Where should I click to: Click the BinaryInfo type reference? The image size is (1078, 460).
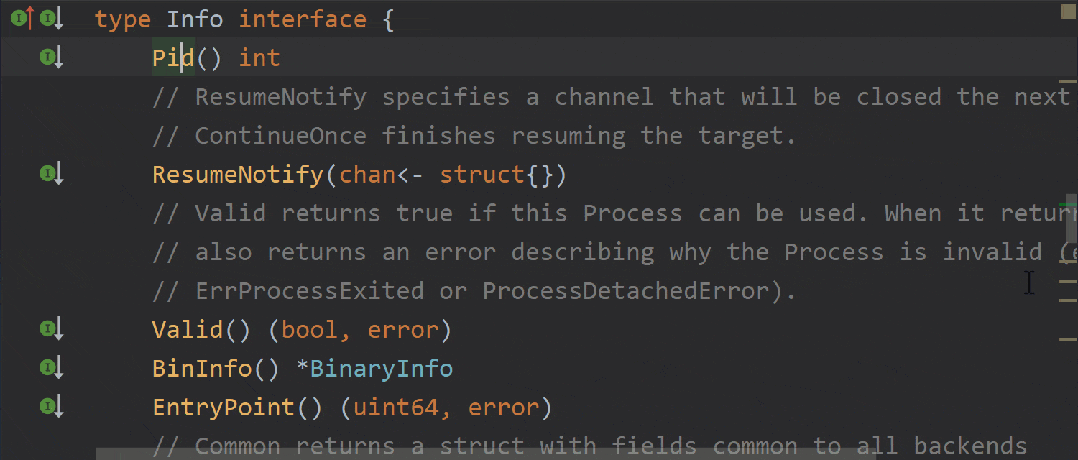(x=381, y=369)
